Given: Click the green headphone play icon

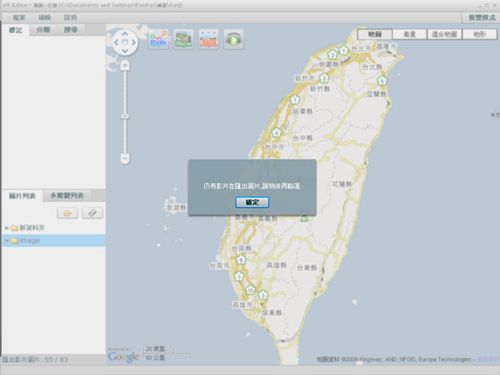Looking at the screenshot, I should [233, 39].
